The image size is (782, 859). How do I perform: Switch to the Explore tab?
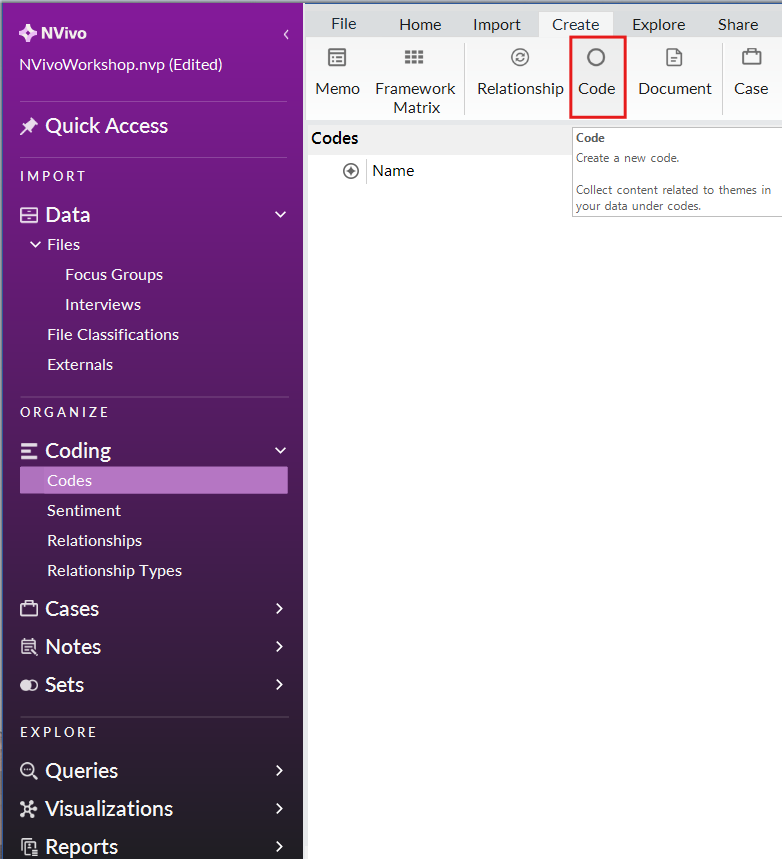(x=659, y=25)
